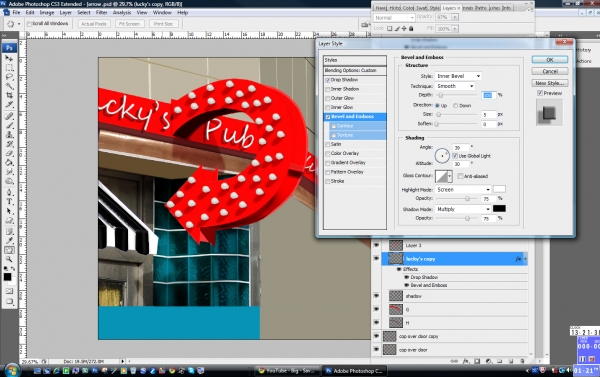
Task: Click the Print Size button
Action: [163, 24]
